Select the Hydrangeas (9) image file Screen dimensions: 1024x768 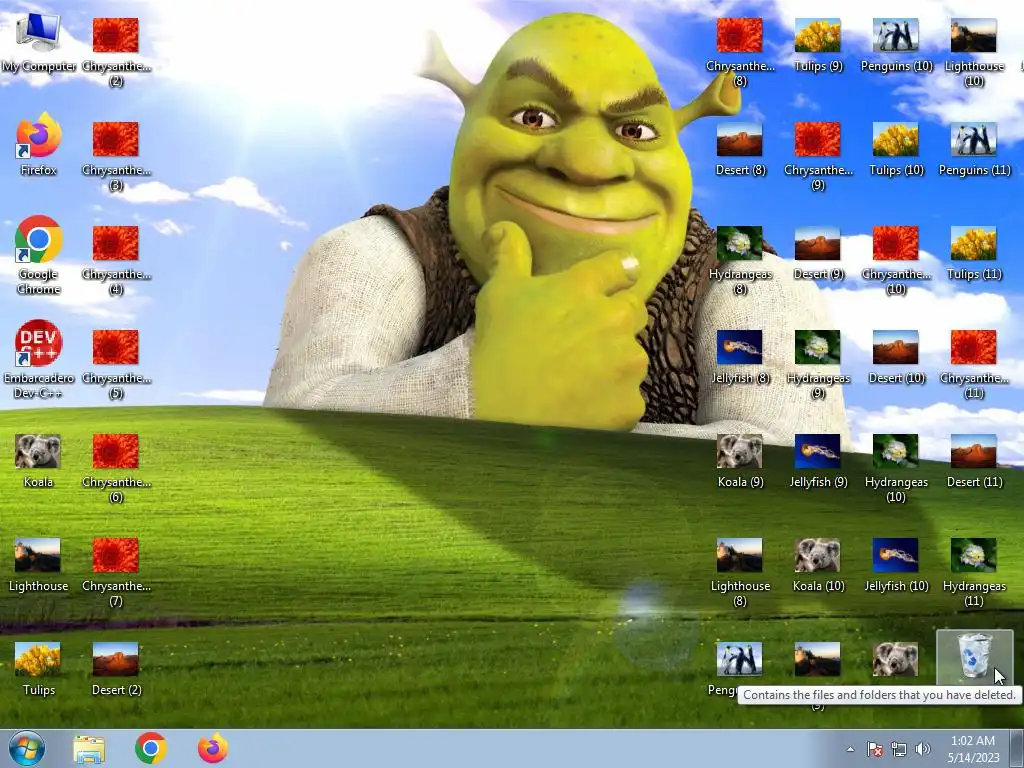tap(818, 364)
